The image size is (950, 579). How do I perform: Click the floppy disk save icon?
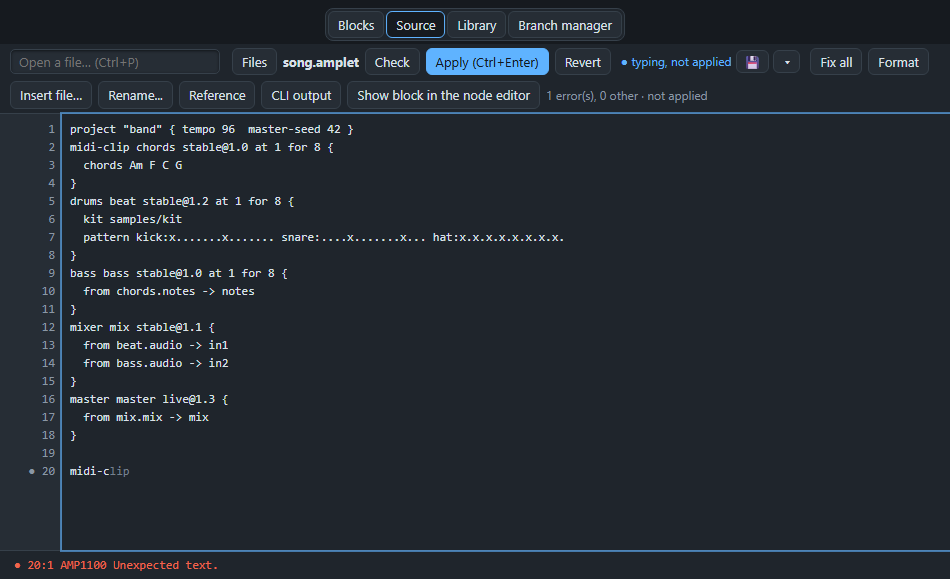coord(752,62)
